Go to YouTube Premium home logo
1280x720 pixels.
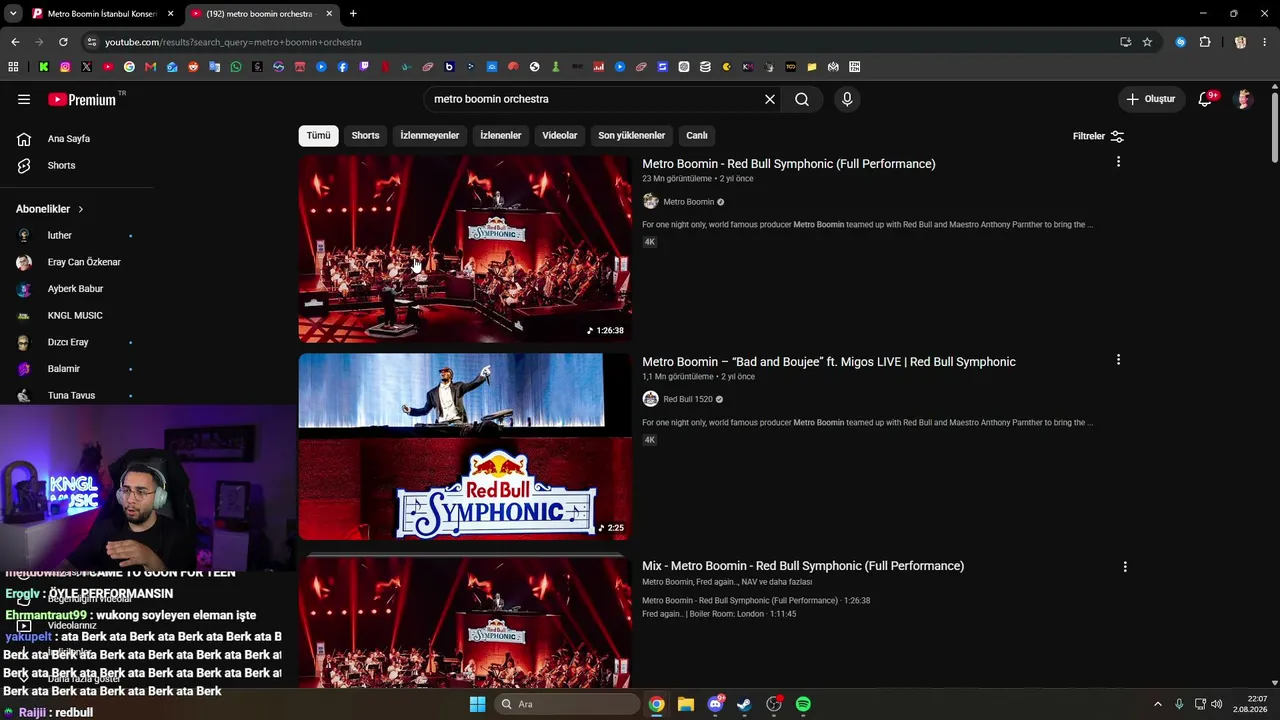[x=82, y=99]
